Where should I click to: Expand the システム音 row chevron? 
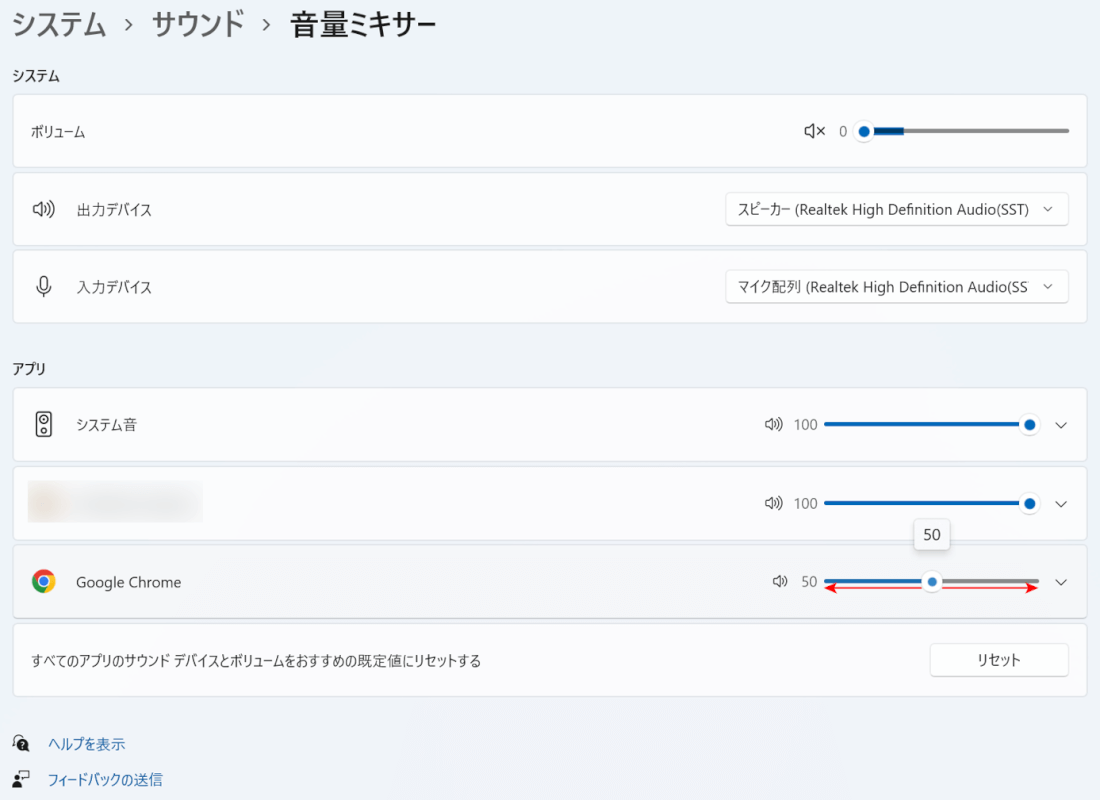click(1061, 425)
